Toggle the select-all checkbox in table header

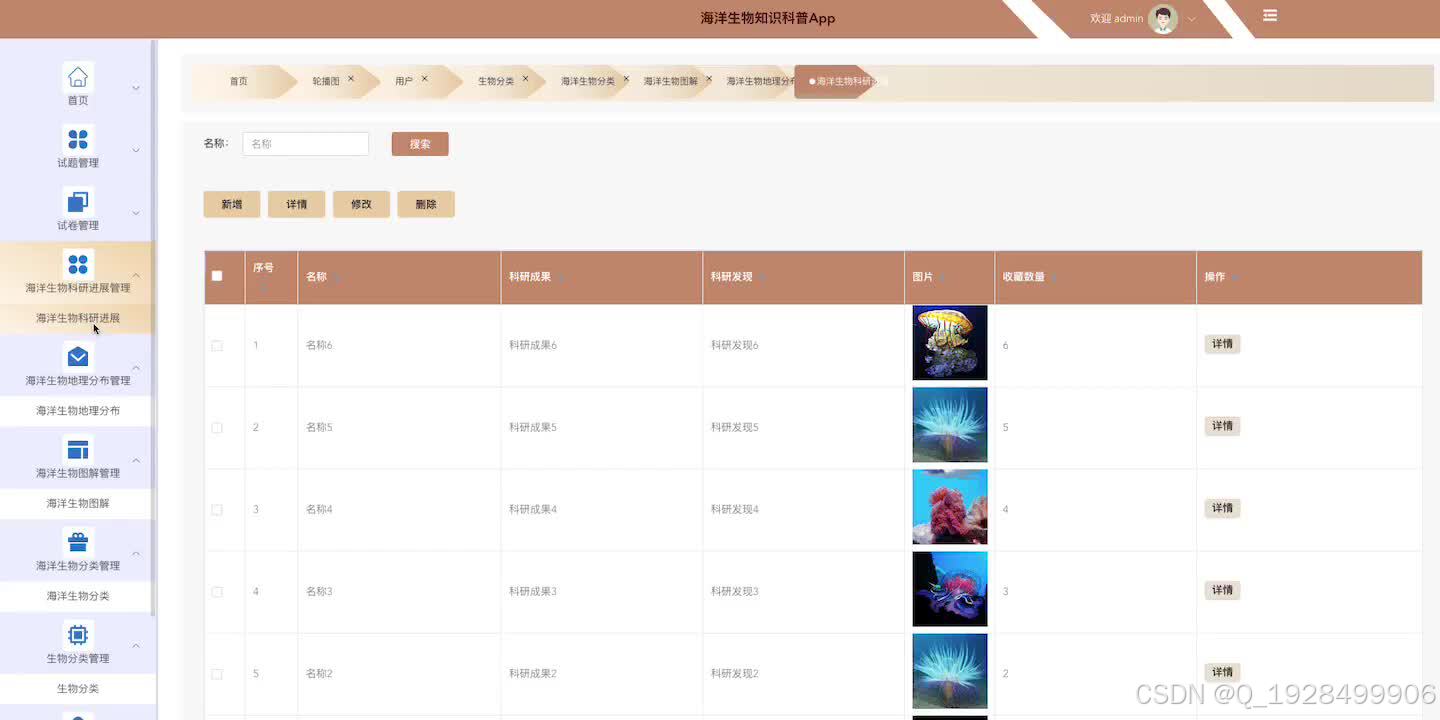[217, 276]
